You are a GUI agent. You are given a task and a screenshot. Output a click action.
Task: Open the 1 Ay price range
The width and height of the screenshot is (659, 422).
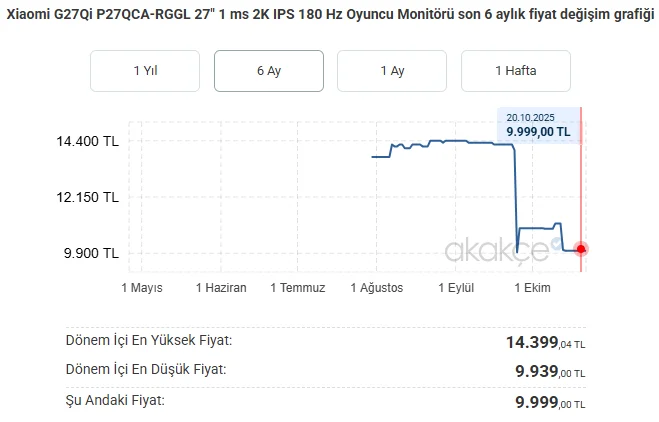pos(392,71)
